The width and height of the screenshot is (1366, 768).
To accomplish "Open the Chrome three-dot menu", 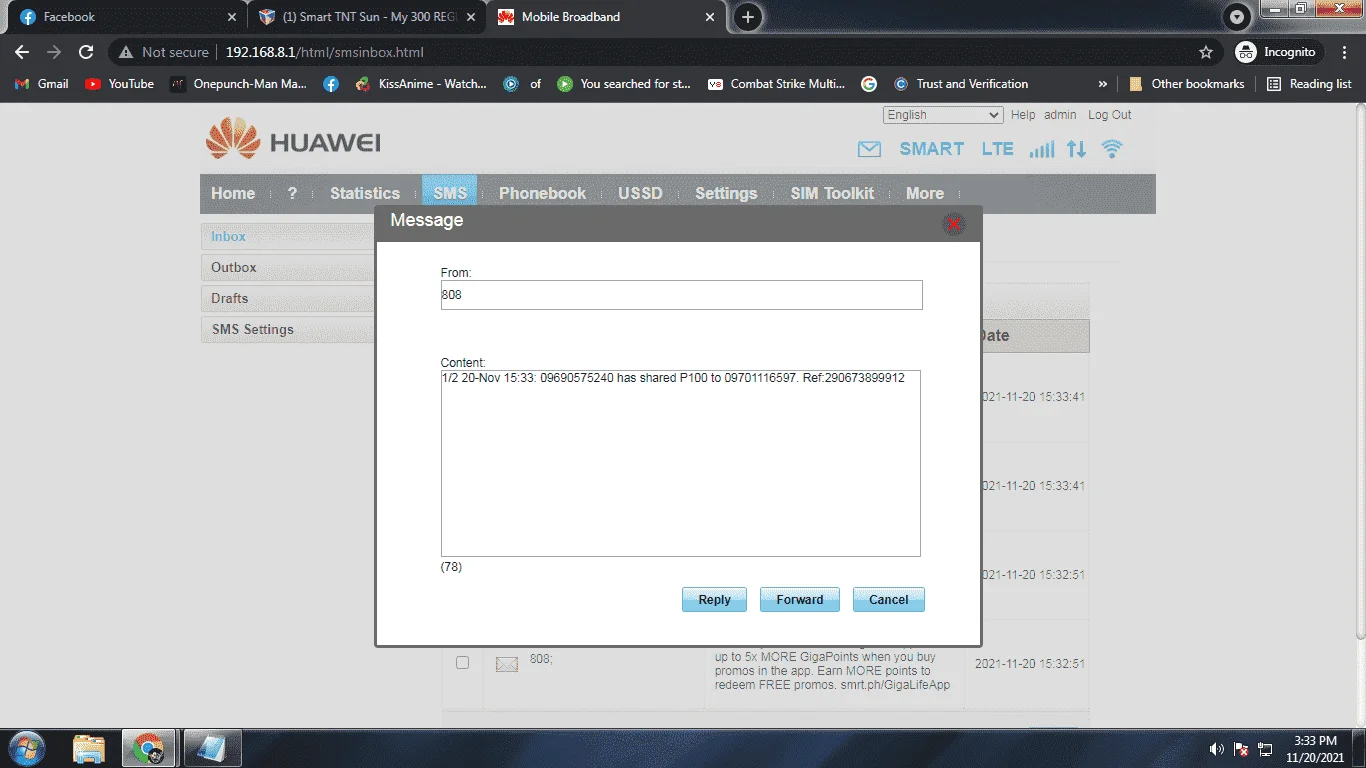I will [1345, 52].
